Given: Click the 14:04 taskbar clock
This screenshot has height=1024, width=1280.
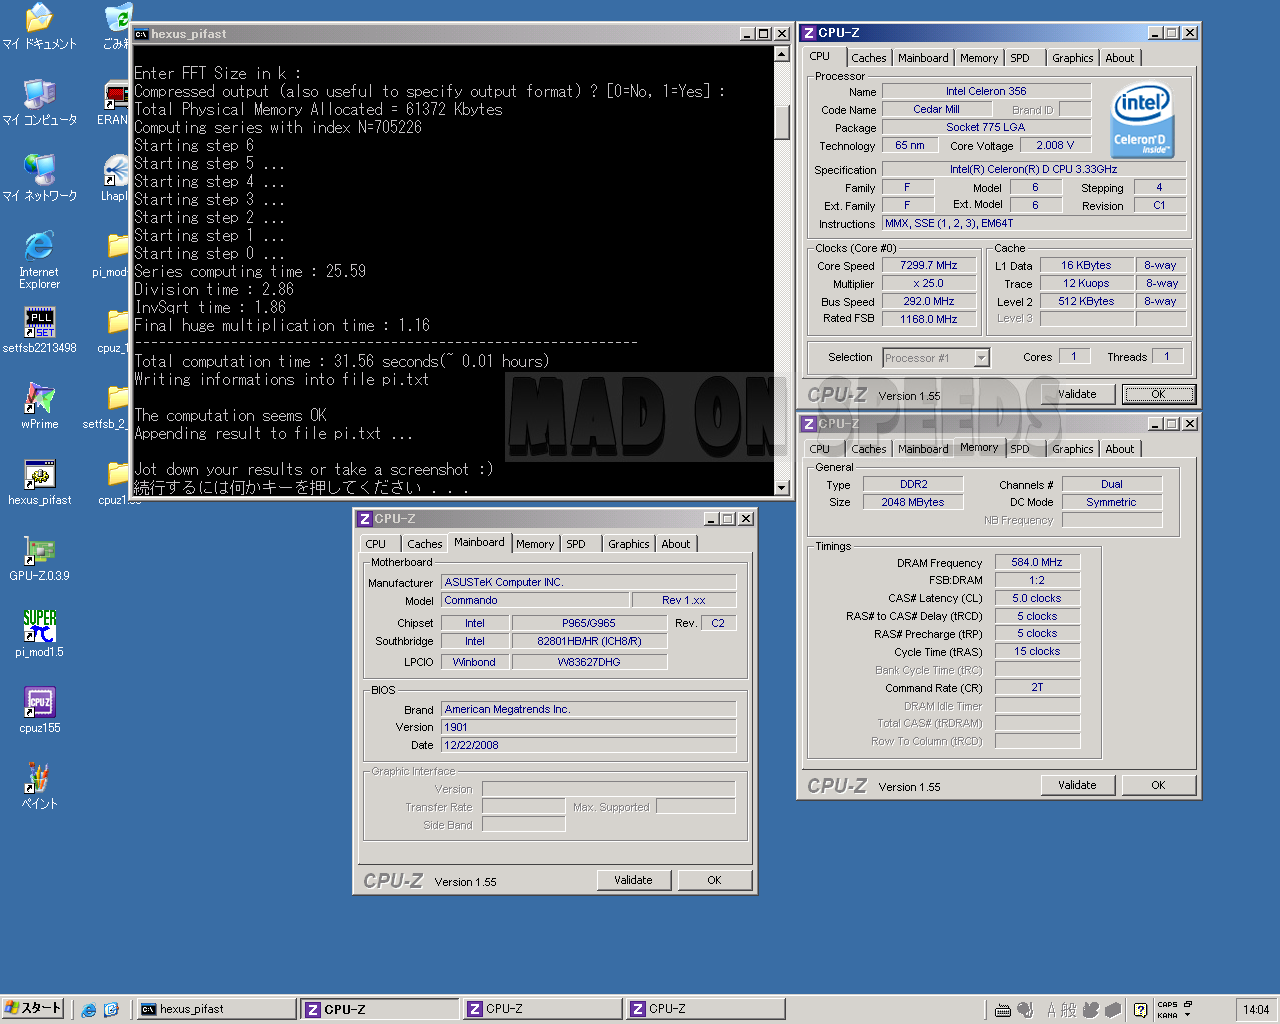Looking at the screenshot, I should 1256,1010.
